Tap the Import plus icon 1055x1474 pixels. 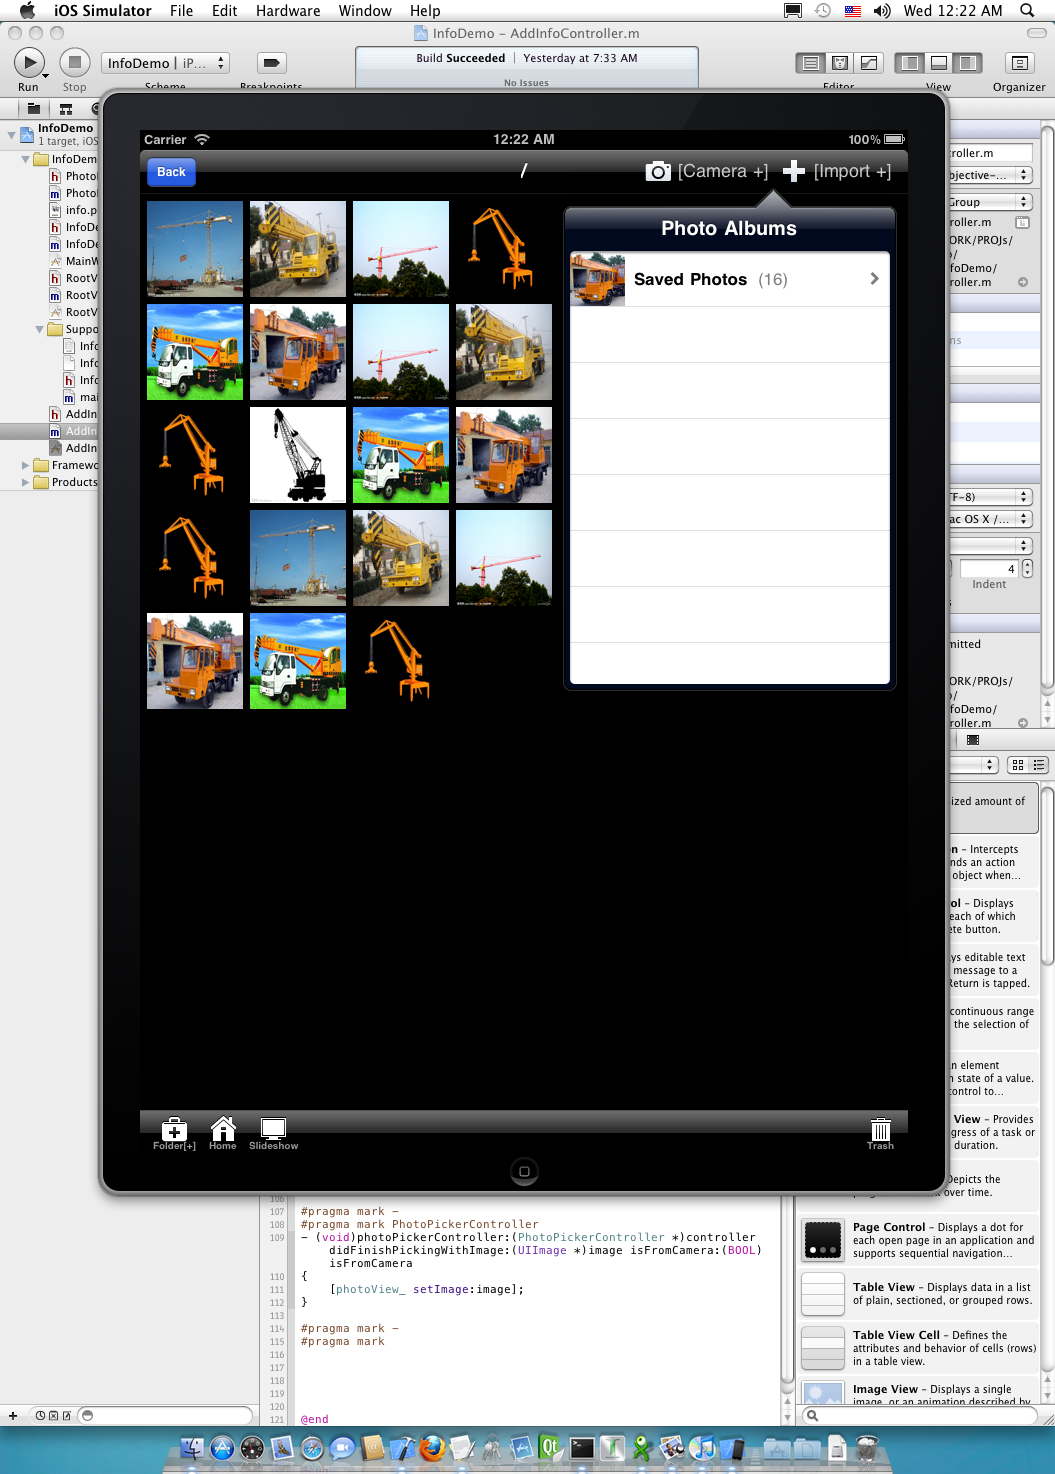(794, 171)
